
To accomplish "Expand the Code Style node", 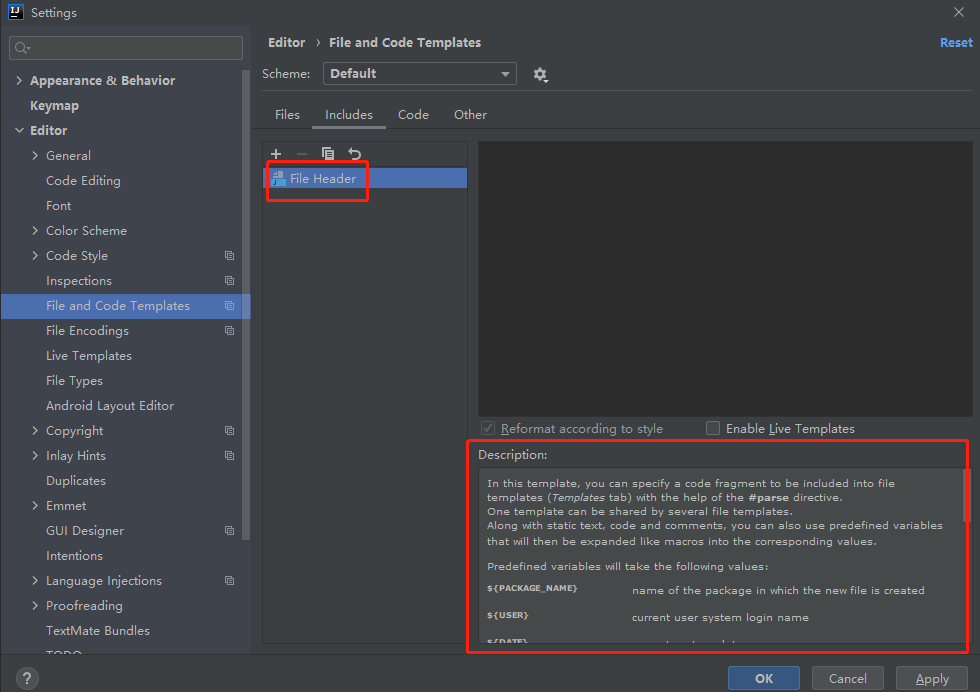I will (35, 256).
